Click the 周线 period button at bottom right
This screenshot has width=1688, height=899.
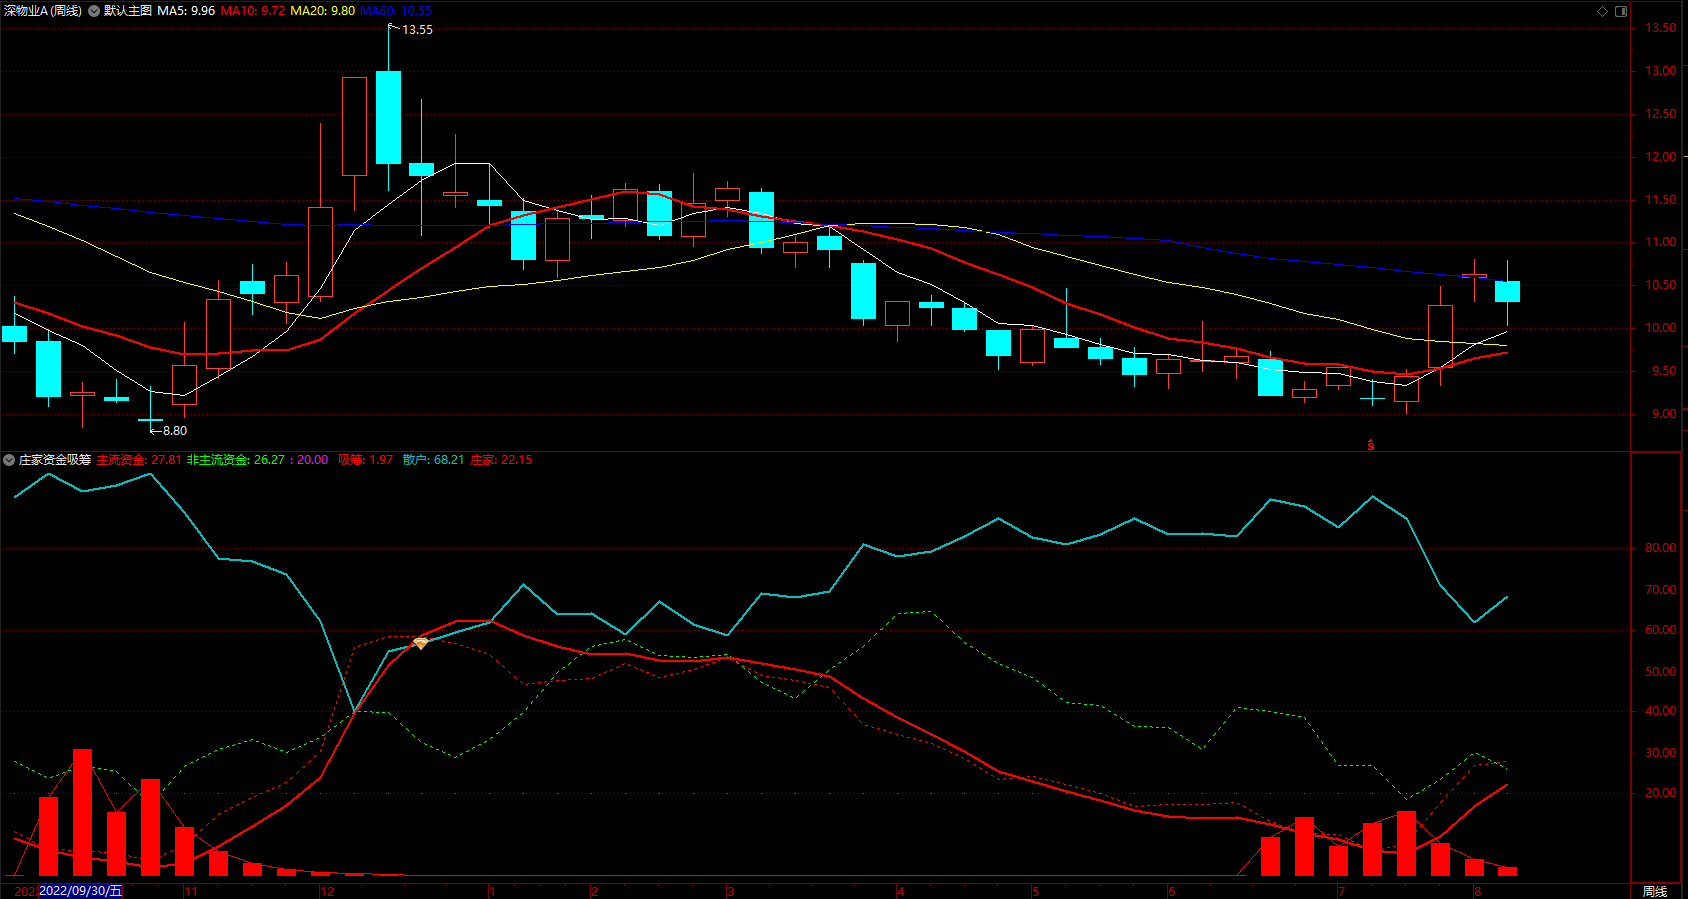pyautogui.click(x=1655, y=891)
